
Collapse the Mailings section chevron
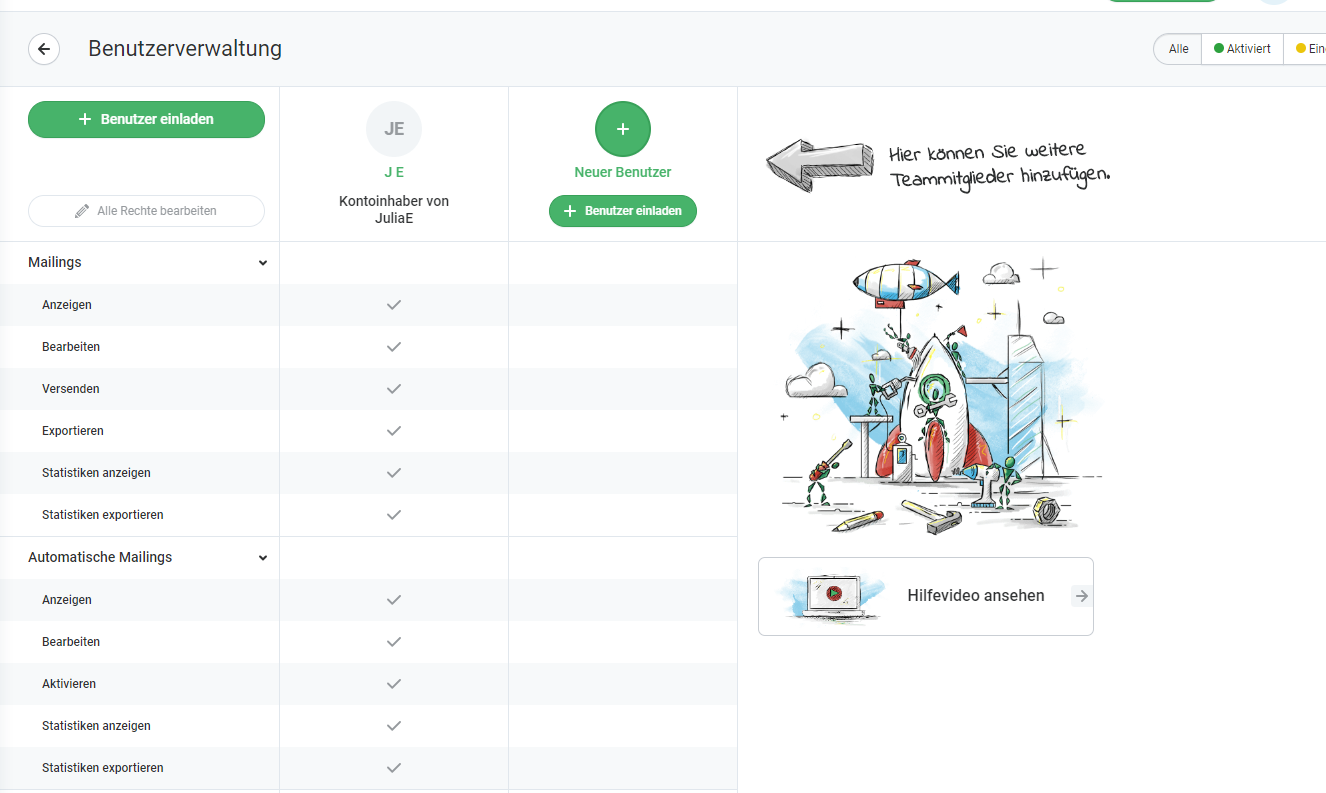(x=263, y=263)
